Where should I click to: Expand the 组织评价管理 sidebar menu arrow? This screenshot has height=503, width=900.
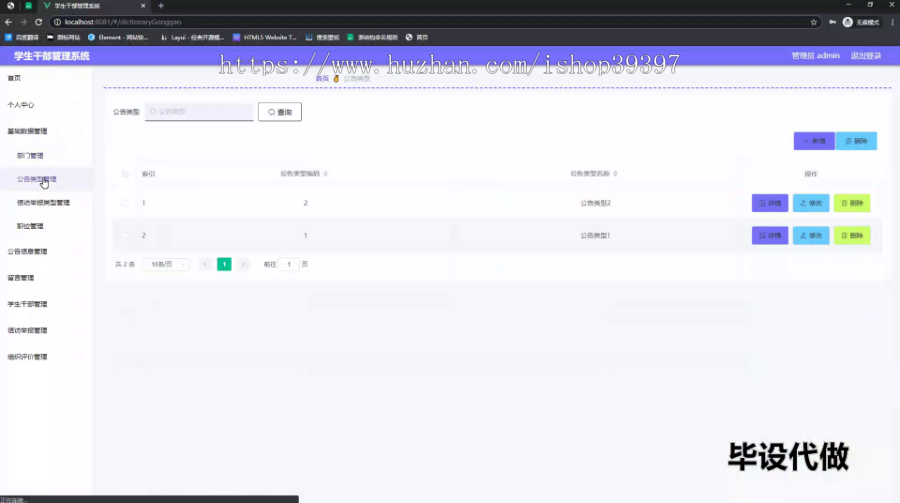click(80, 357)
